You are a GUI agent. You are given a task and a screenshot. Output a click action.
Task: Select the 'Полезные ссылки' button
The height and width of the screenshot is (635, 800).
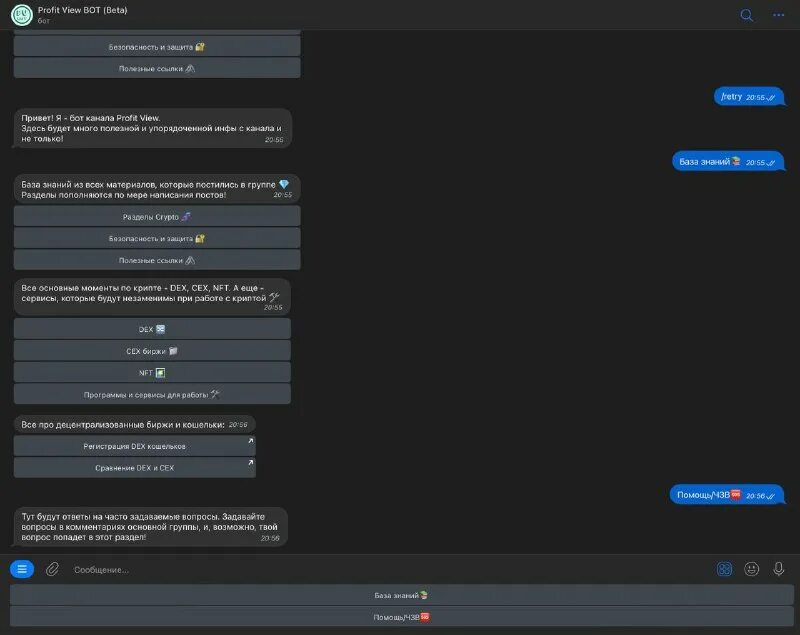(155, 259)
